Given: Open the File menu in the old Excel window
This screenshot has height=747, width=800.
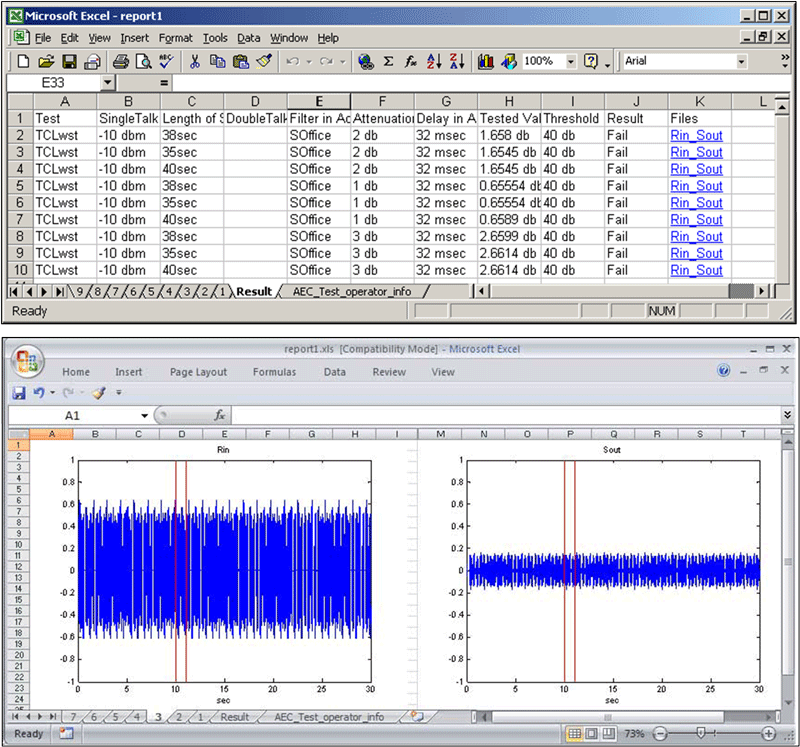Looking at the screenshot, I should [x=43, y=38].
